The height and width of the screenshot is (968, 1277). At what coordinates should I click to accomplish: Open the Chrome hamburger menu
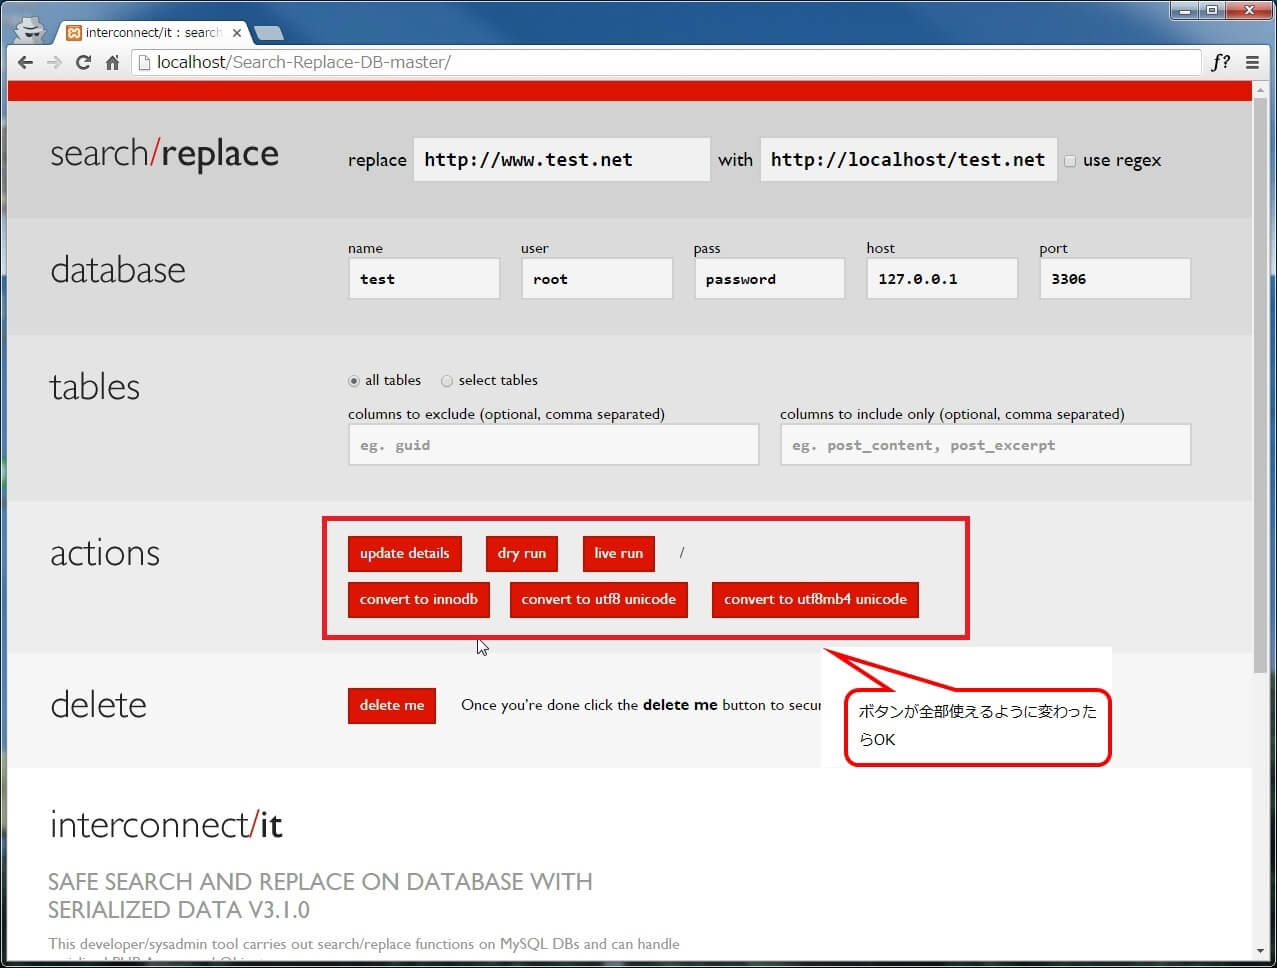tap(1252, 62)
